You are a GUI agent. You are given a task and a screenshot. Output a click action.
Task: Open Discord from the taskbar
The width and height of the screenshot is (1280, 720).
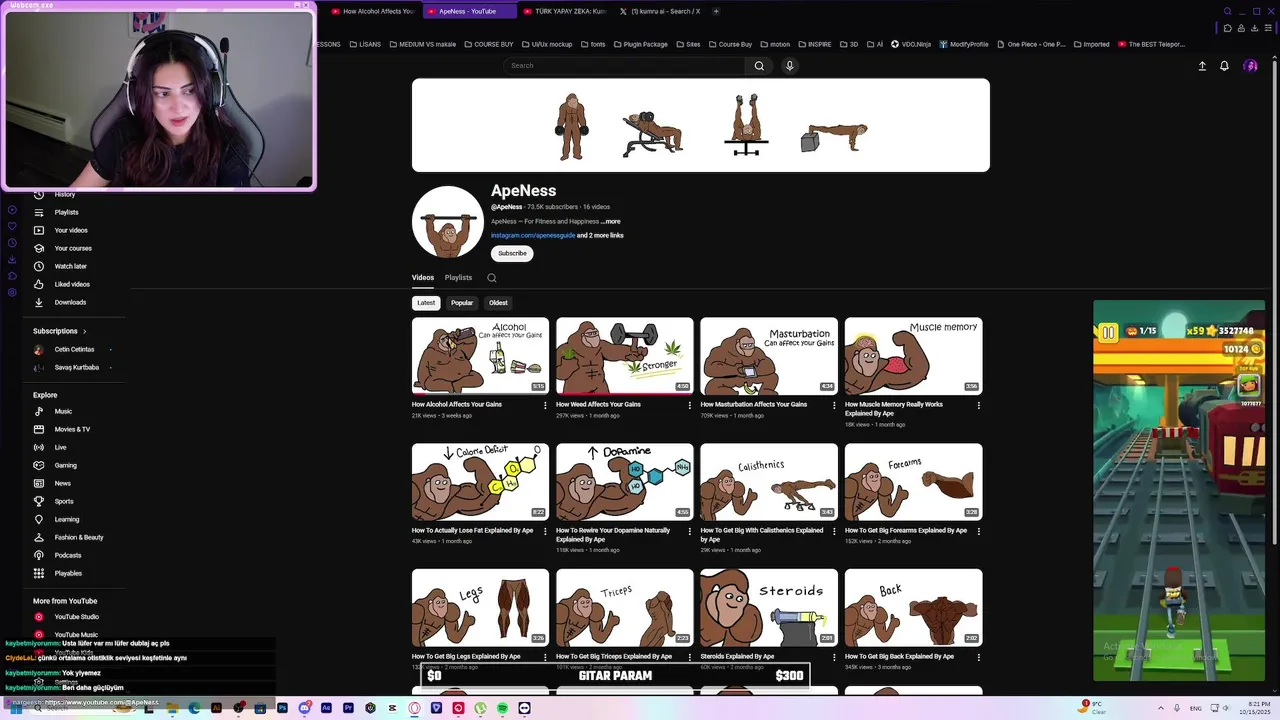(304, 708)
